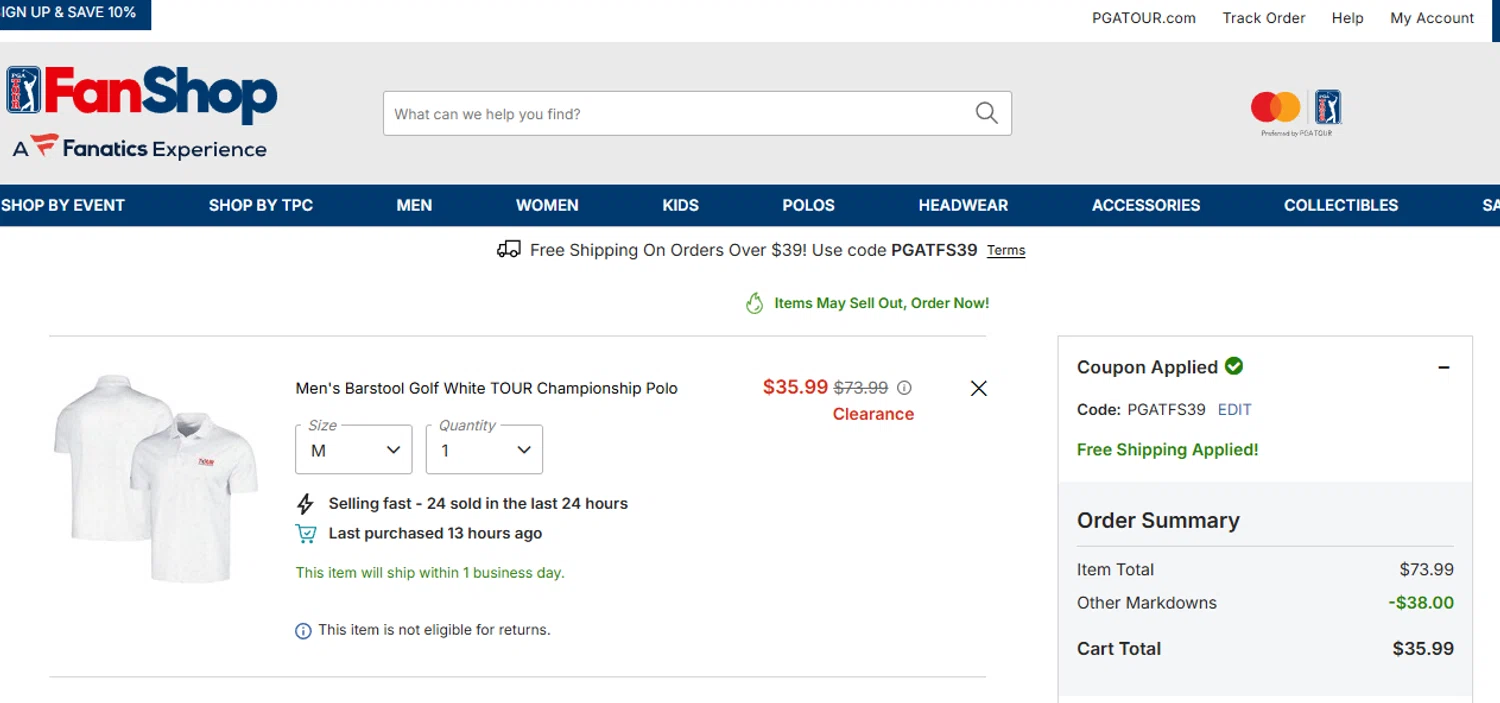Click the Sign Up & Save 10% banner
Screen dimensions: 1500x703
coord(75,13)
